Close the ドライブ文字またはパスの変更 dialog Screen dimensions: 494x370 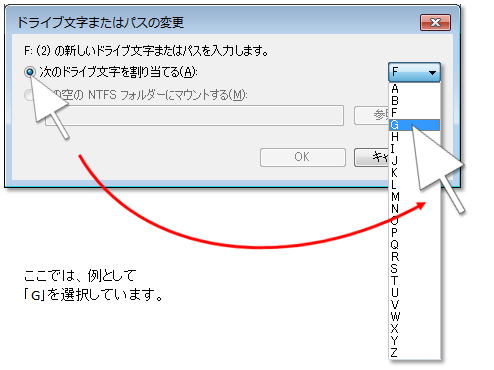(x=435, y=23)
